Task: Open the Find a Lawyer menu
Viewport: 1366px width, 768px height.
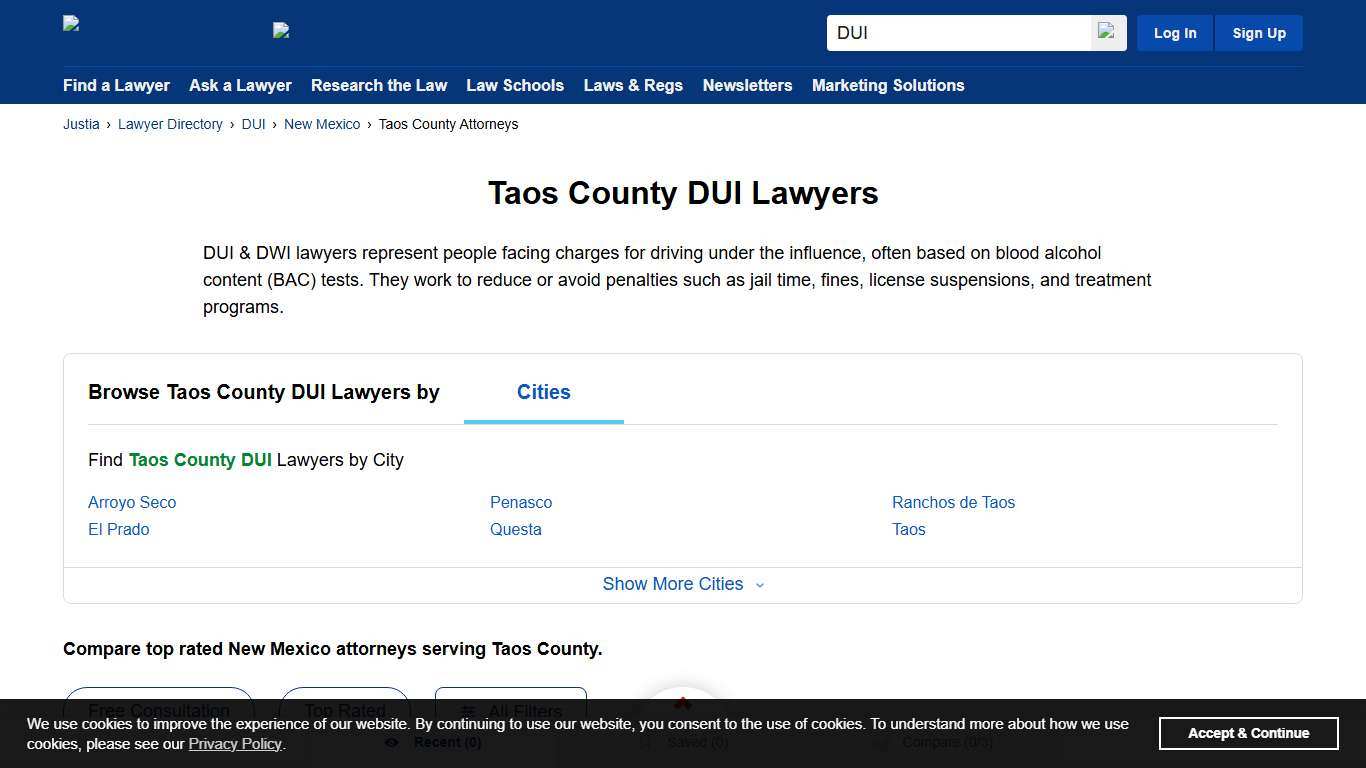Action: coord(116,85)
